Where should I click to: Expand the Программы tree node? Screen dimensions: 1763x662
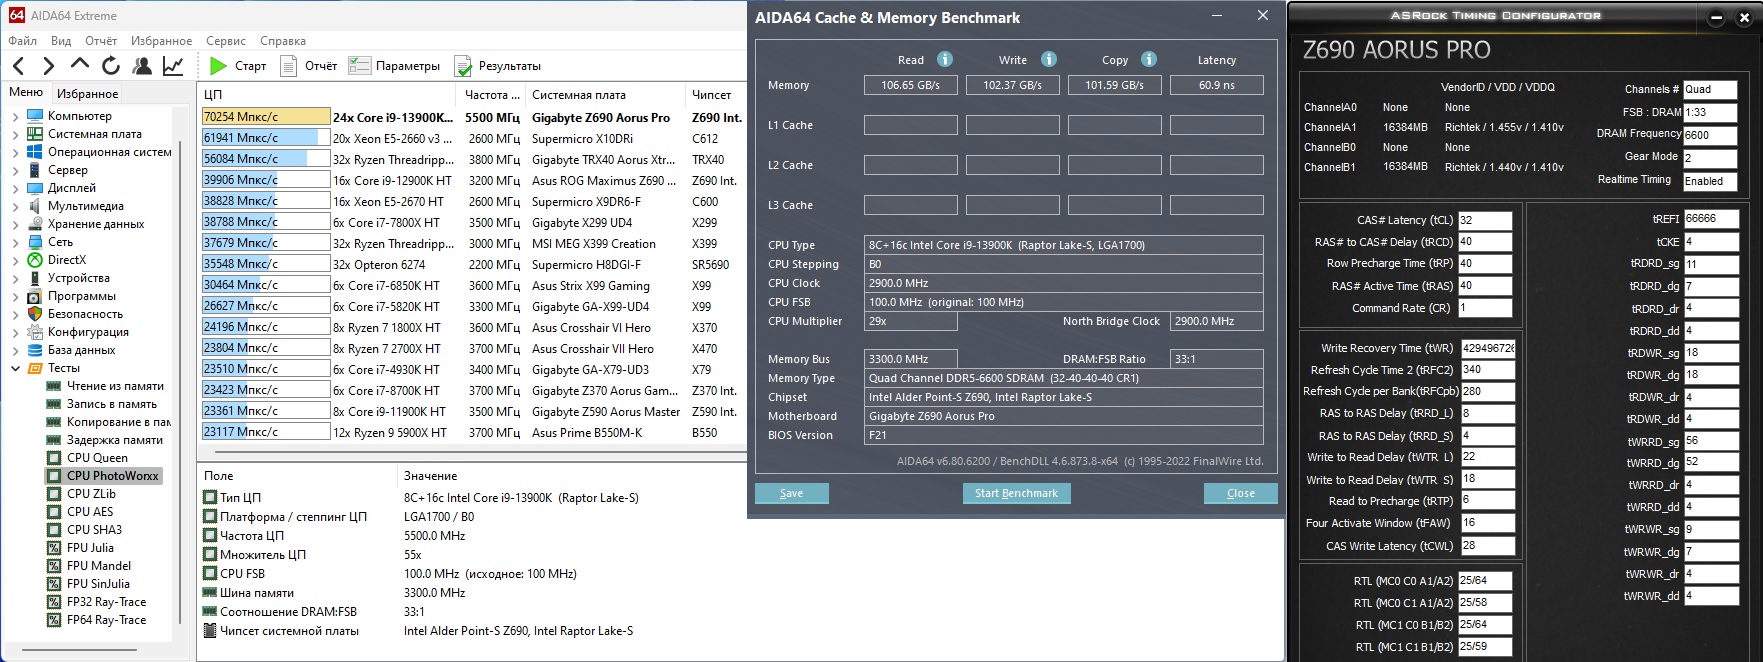[x=15, y=296]
